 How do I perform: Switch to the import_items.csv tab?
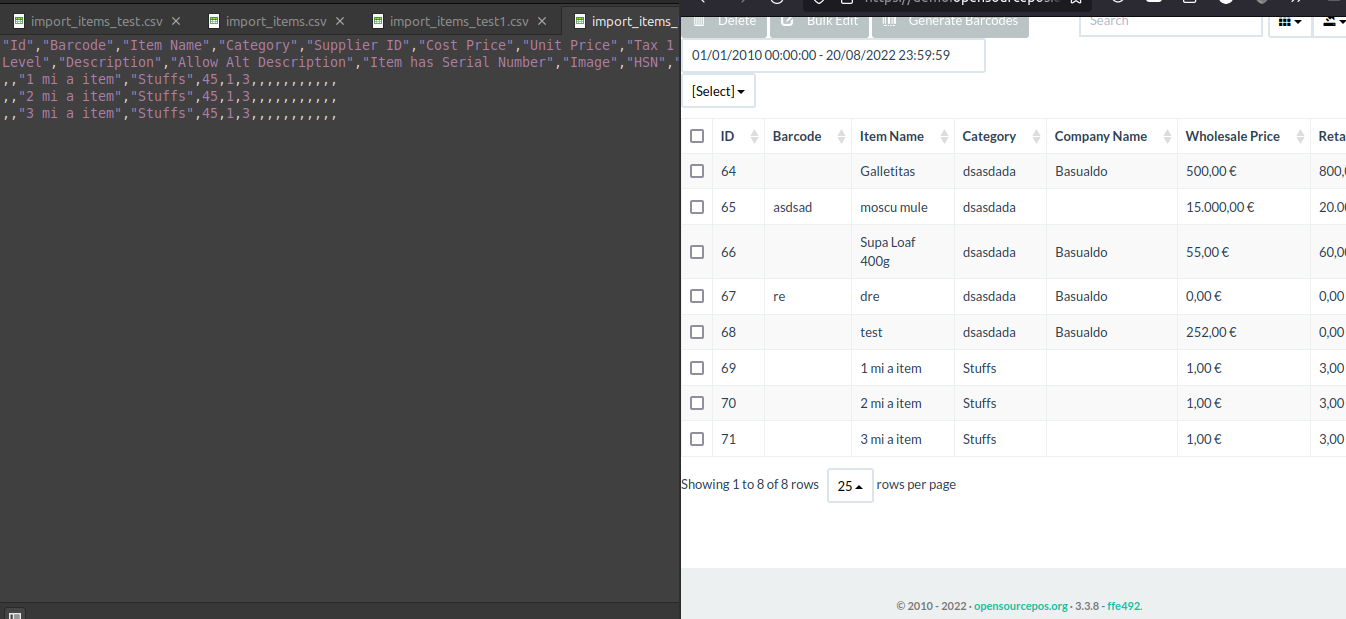click(274, 19)
